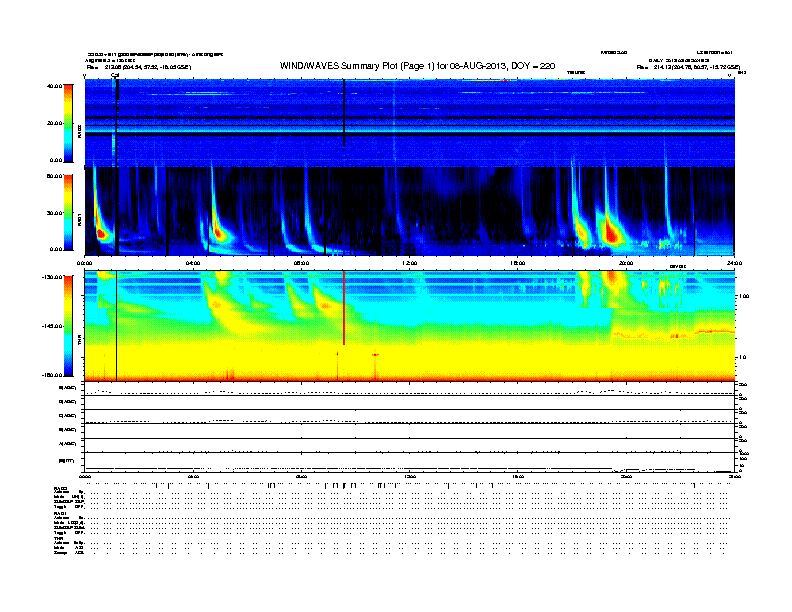792x612 pixels.
Task: Click the 40.00 label on RAD2 colorbar
Action: (x=54, y=86)
